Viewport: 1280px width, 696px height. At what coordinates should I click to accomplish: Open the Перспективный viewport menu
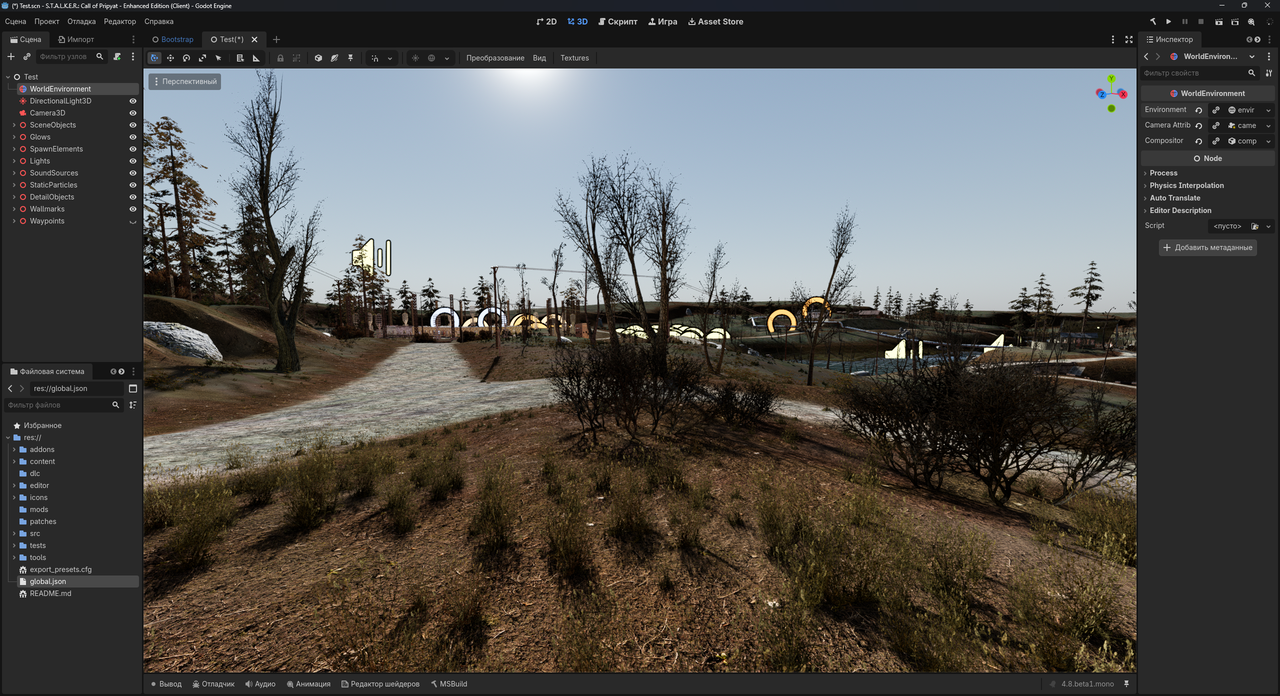click(x=185, y=81)
